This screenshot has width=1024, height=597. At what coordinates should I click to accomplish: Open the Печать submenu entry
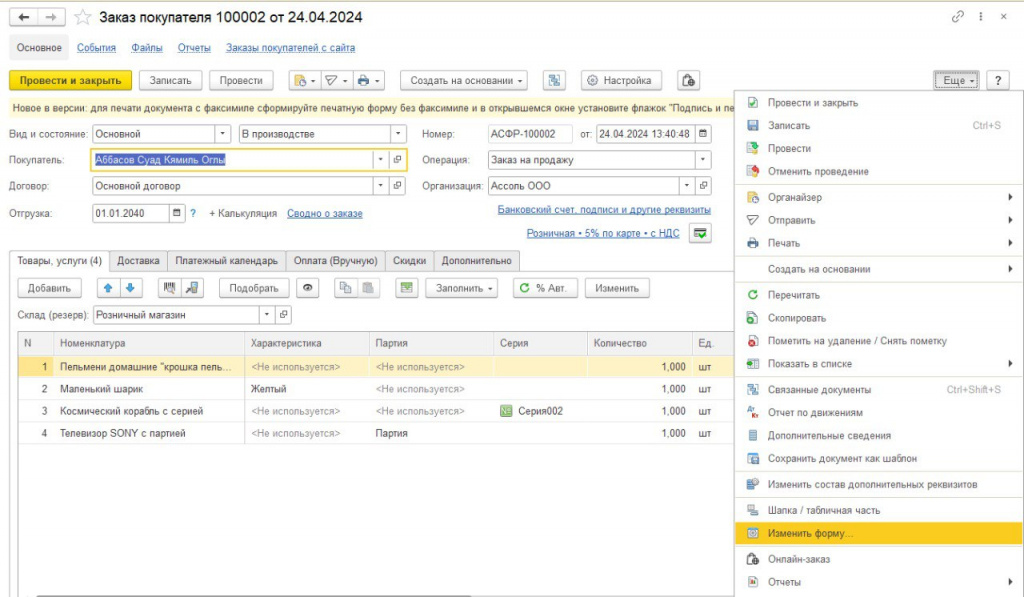[x=878, y=243]
